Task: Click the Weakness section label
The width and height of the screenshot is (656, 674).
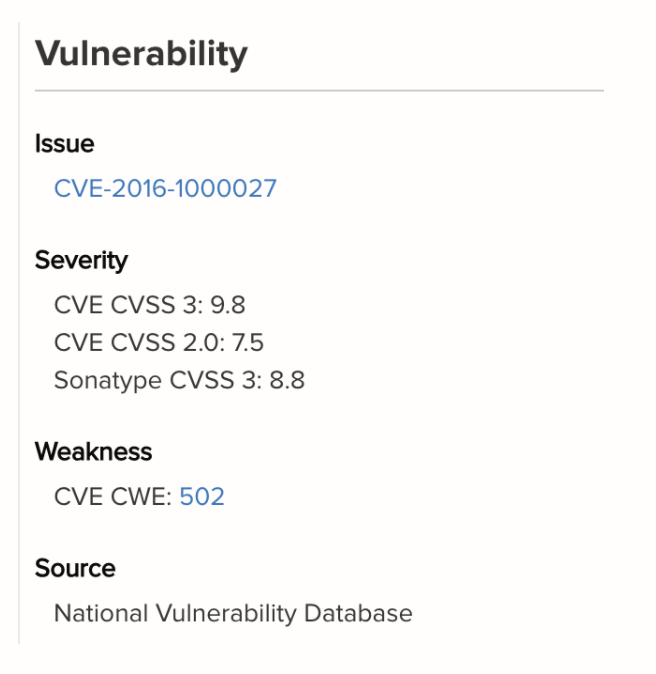Action: [x=93, y=452]
